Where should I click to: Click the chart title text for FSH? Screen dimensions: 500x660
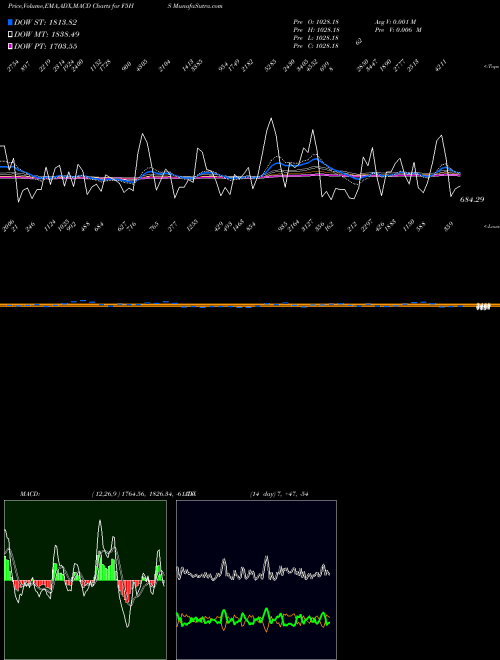(x=70, y=6)
